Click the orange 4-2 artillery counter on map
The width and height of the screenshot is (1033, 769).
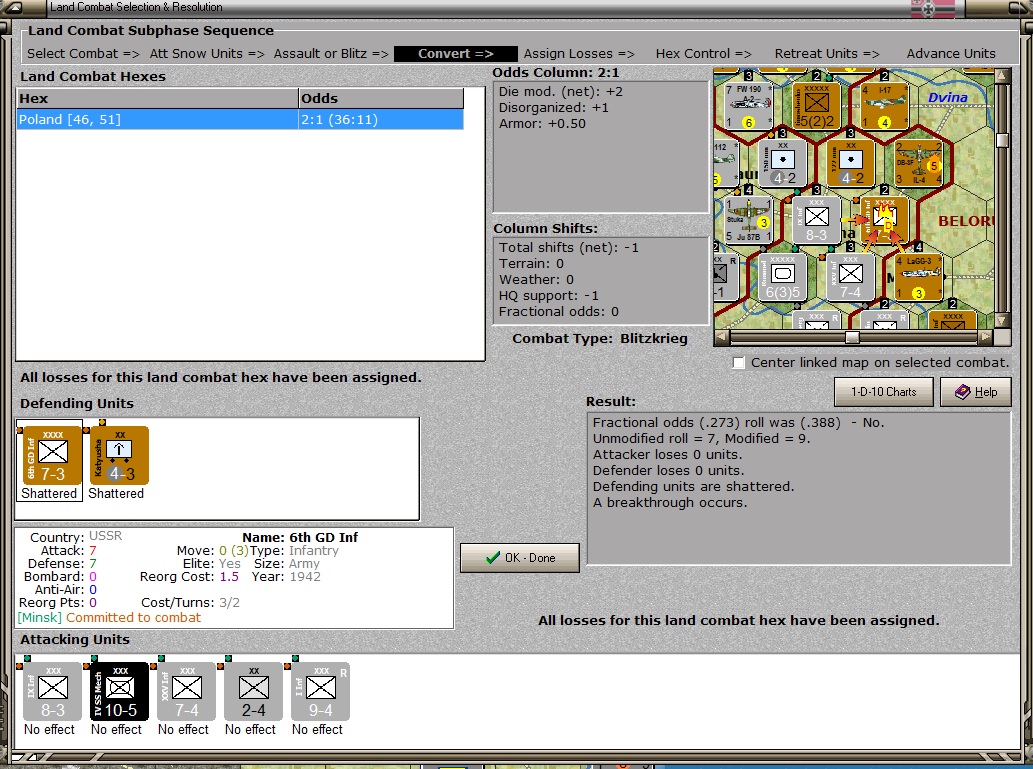[851, 163]
